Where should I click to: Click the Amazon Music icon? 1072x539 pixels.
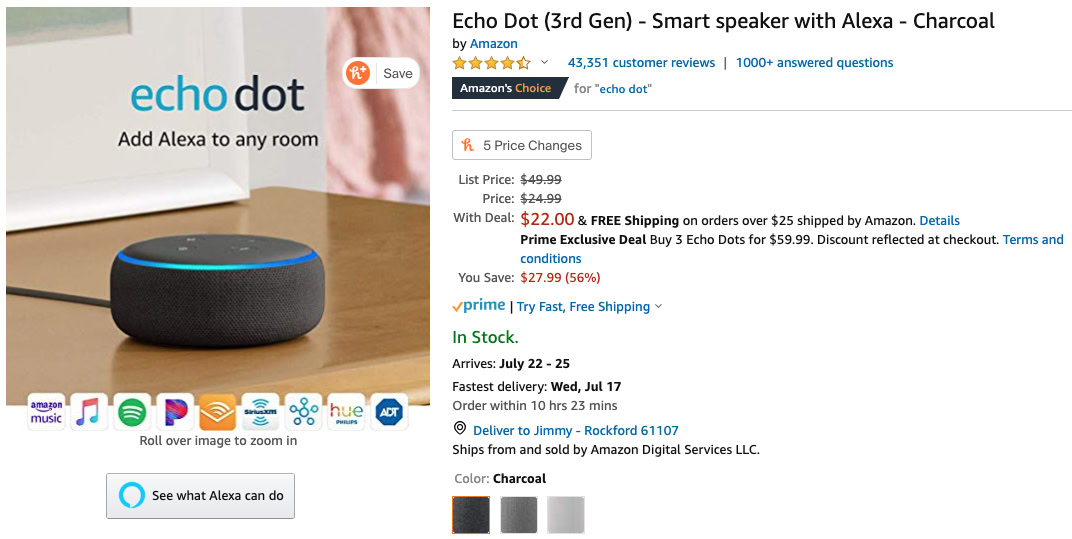(46, 411)
